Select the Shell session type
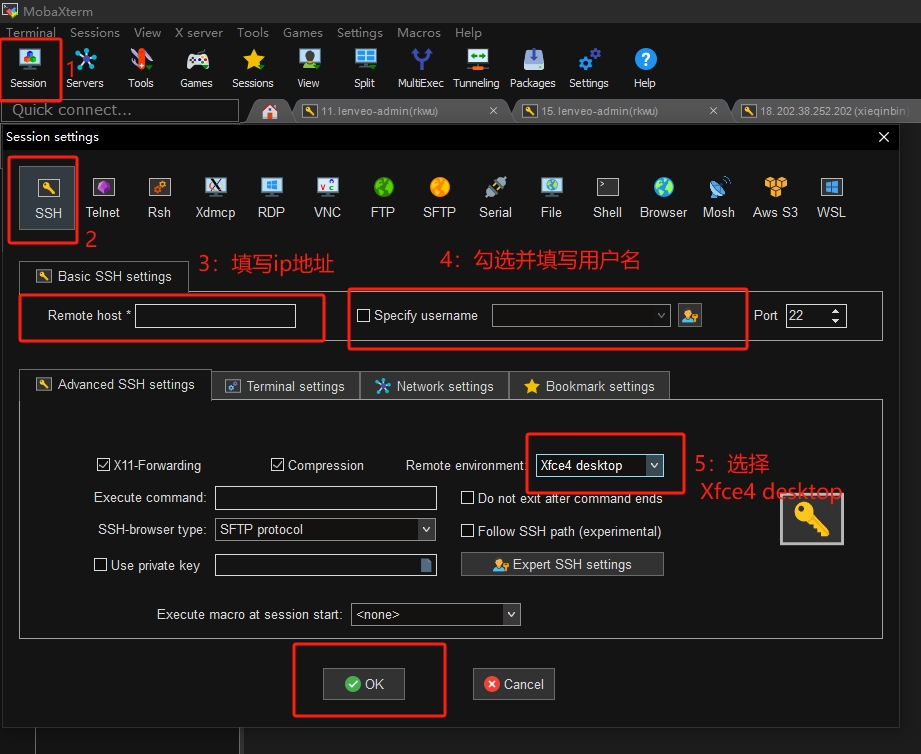 pos(607,198)
